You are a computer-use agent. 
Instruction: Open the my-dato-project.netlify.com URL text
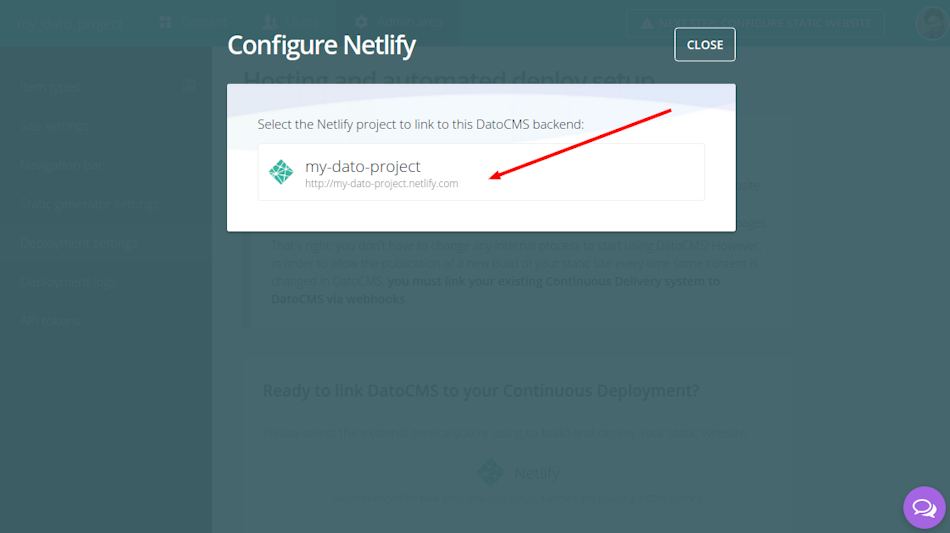pyautogui.click(x=382, y=184)
